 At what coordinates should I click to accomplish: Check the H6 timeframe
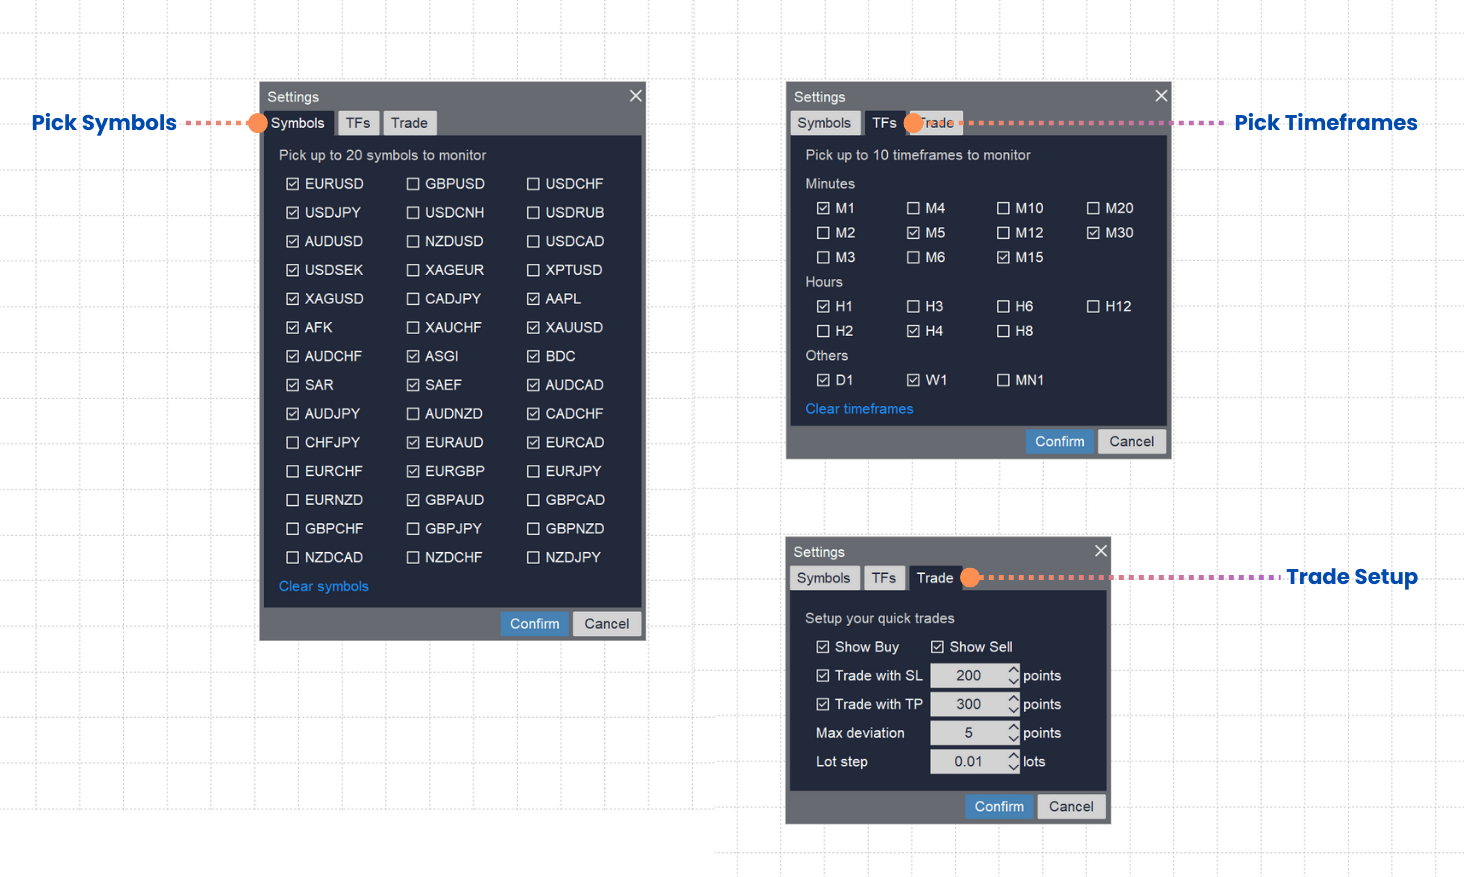pos(1003,306)
